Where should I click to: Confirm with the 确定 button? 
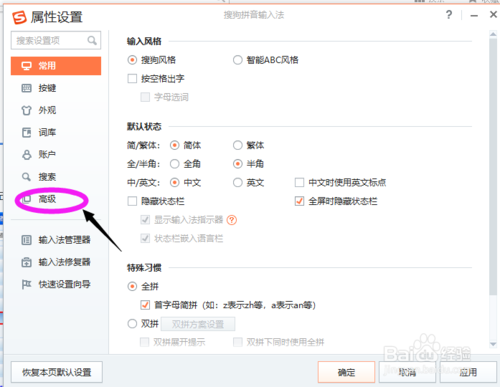pyautogui.click(x=346, y=372)
